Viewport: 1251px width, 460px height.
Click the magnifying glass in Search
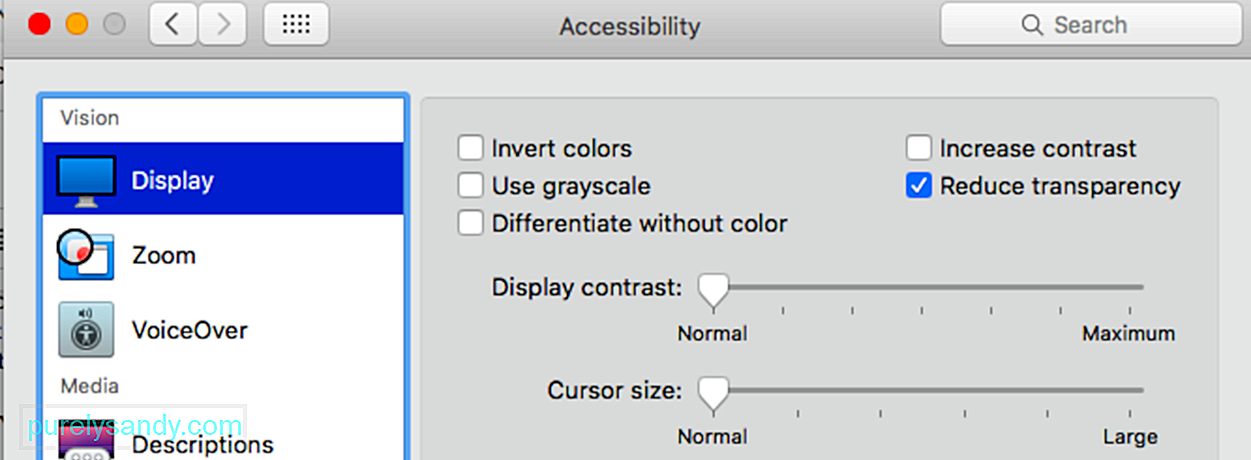[1032, 25]
